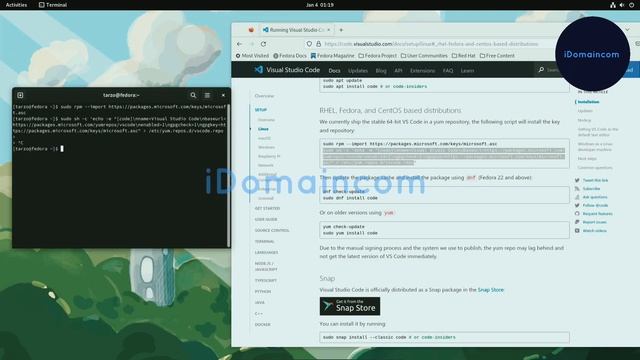Expand TERMINAL section in sidebar

point(264,242)
